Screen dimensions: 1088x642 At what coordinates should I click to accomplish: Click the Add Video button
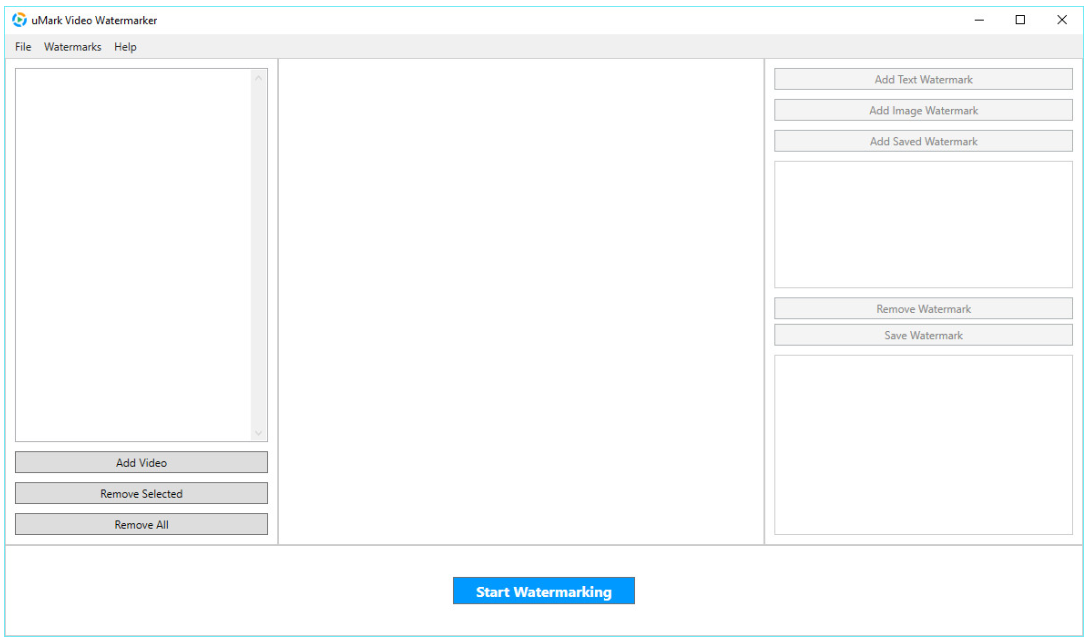[x=141, y=462]
